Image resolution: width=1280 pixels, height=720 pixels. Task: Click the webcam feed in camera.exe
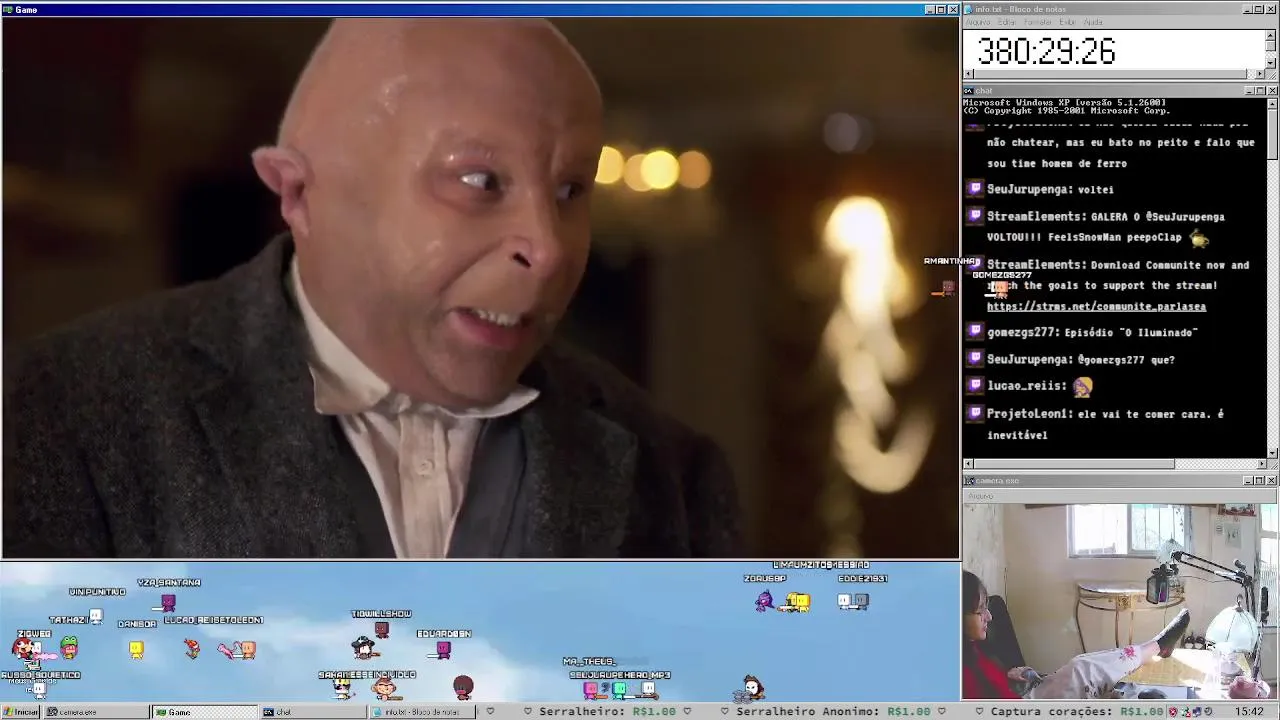1120,601
